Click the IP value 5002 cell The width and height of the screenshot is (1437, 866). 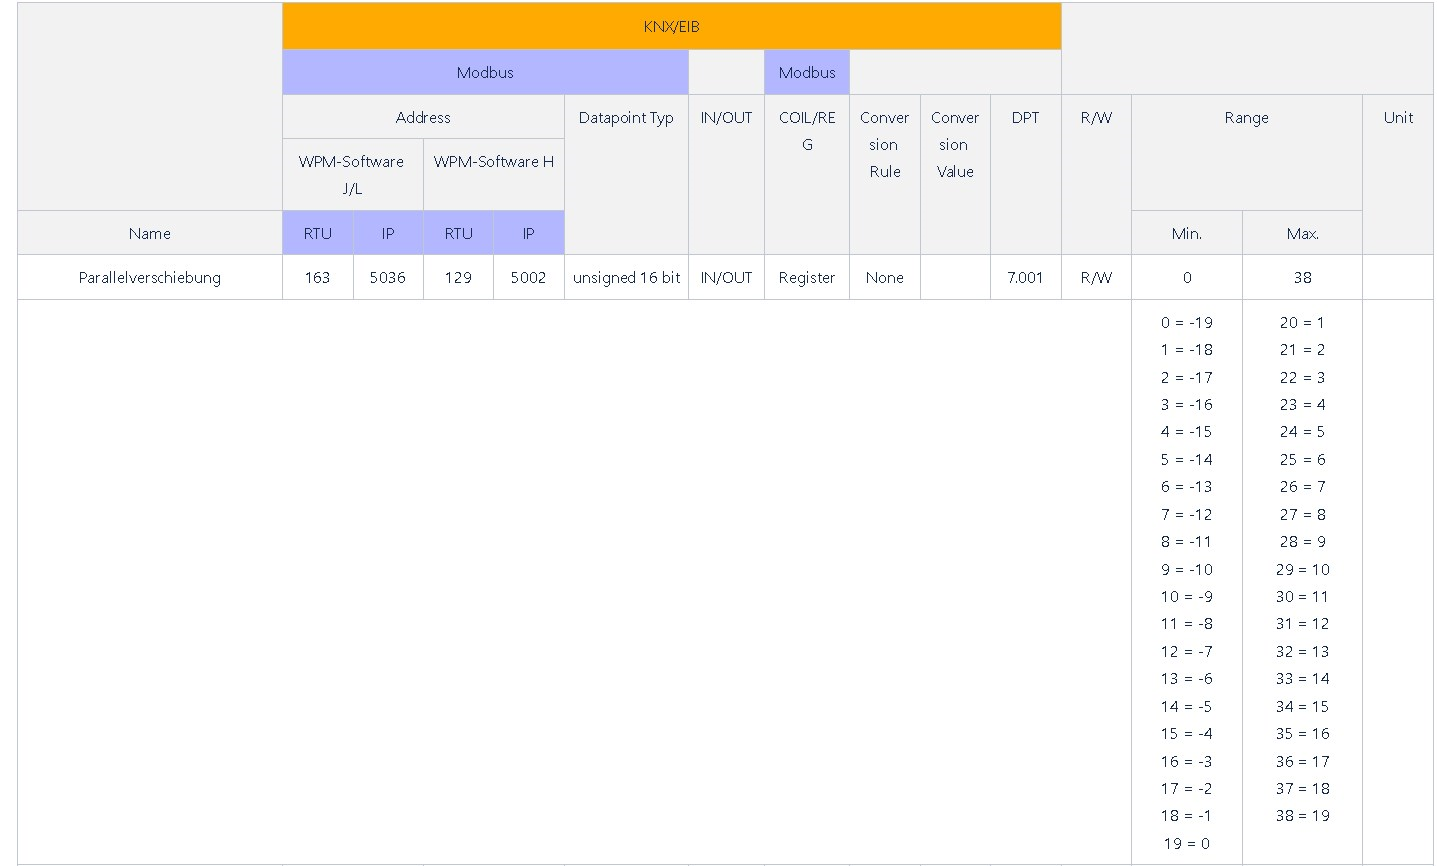[529, 277]
